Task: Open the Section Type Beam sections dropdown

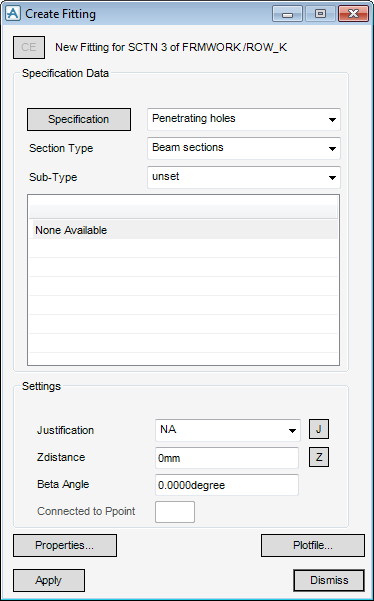Action: [x=244, y=148]
